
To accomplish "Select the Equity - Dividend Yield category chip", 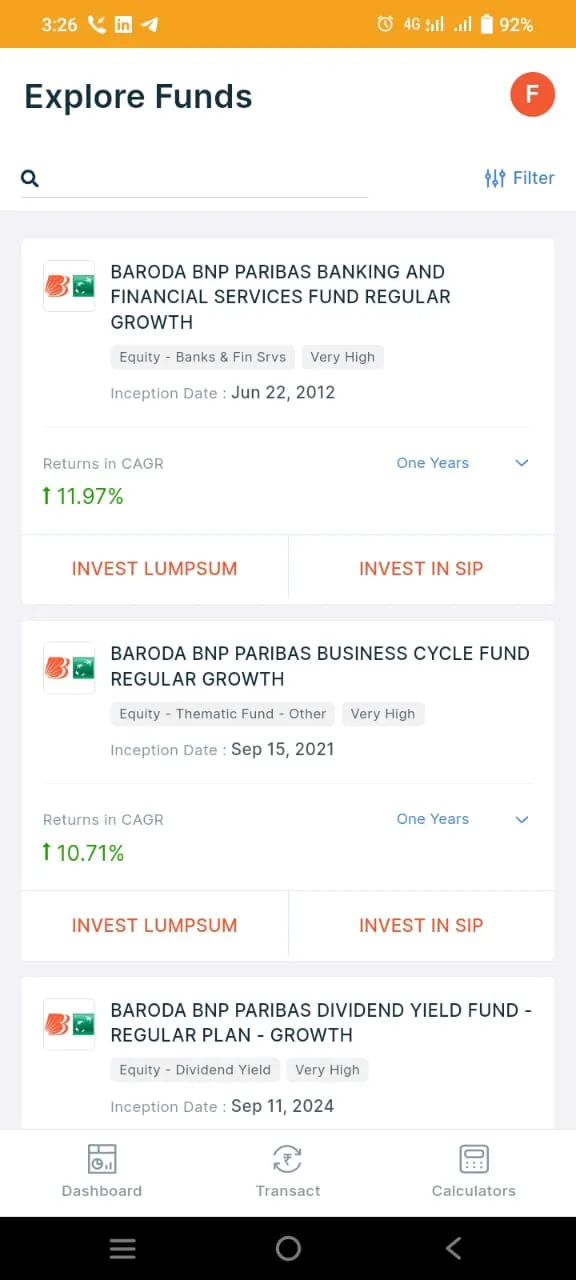I will [x=194, y=1070].
